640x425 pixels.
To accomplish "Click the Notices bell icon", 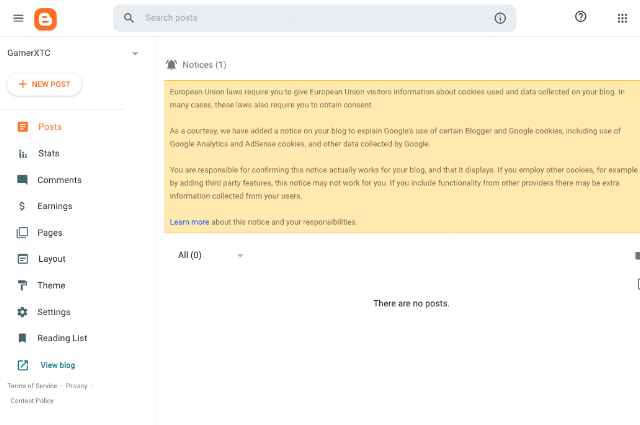I will click(x=171, y=65).
